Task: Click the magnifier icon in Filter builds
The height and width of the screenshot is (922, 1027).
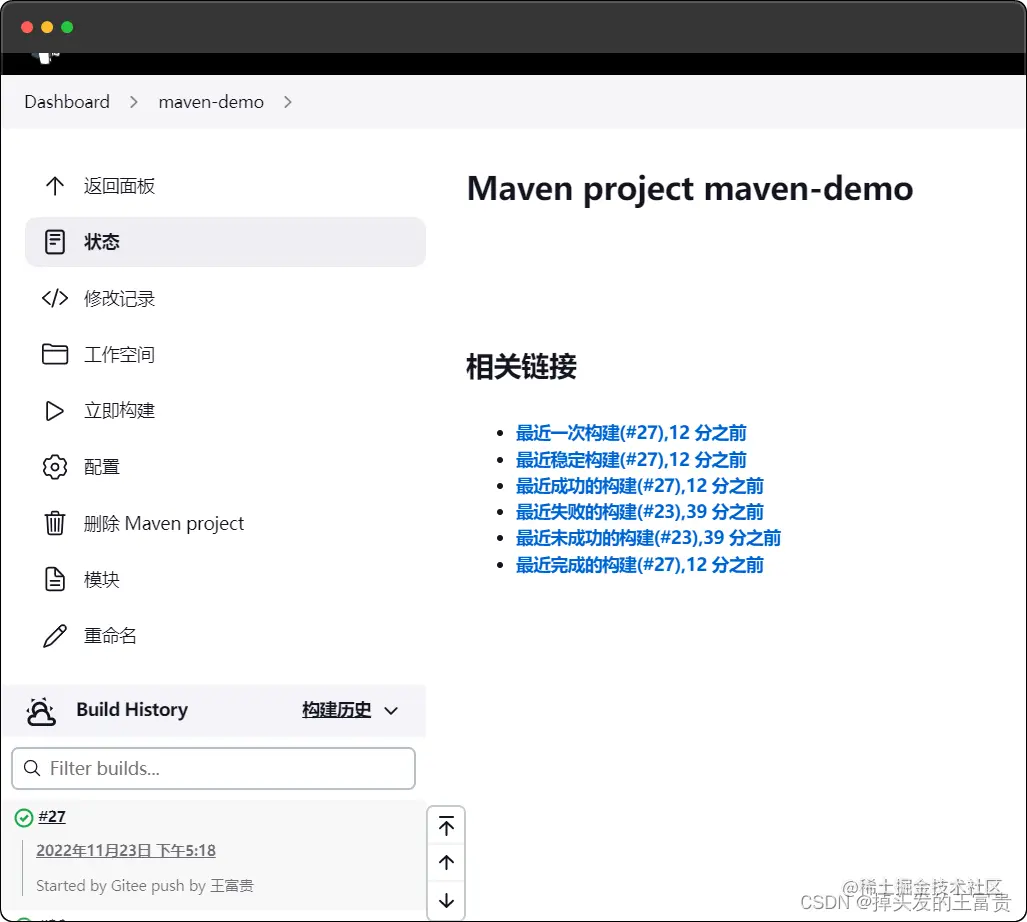Action: (x=32, y=768)
